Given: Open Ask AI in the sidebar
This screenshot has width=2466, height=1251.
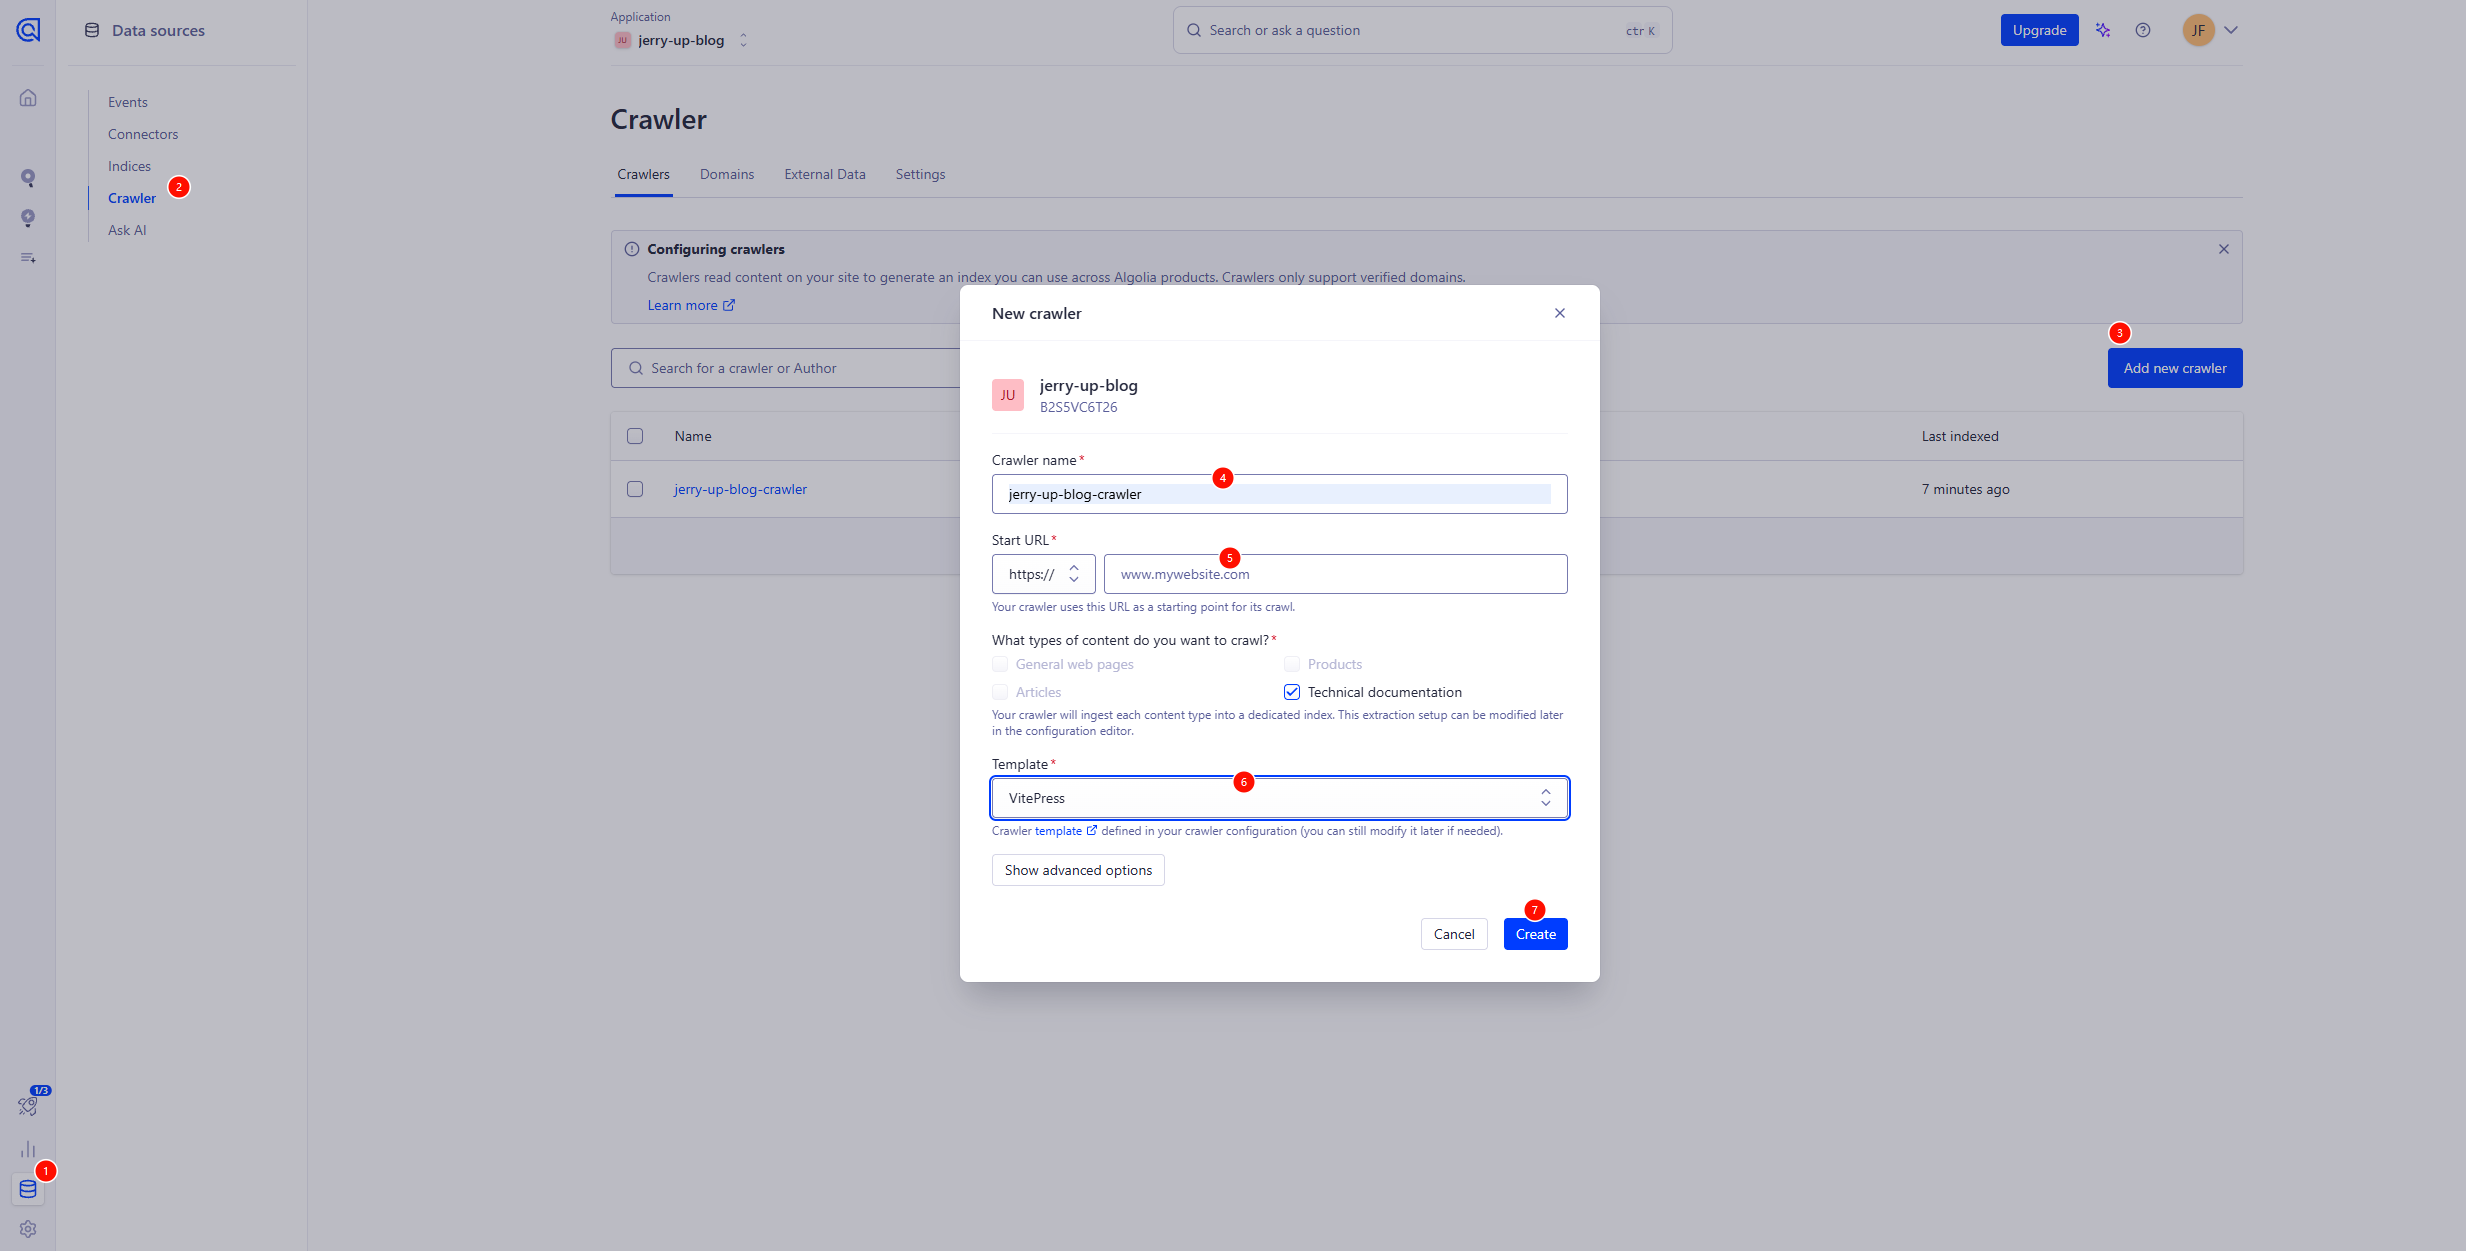Looking at the screenshot, I should [127, 230].
